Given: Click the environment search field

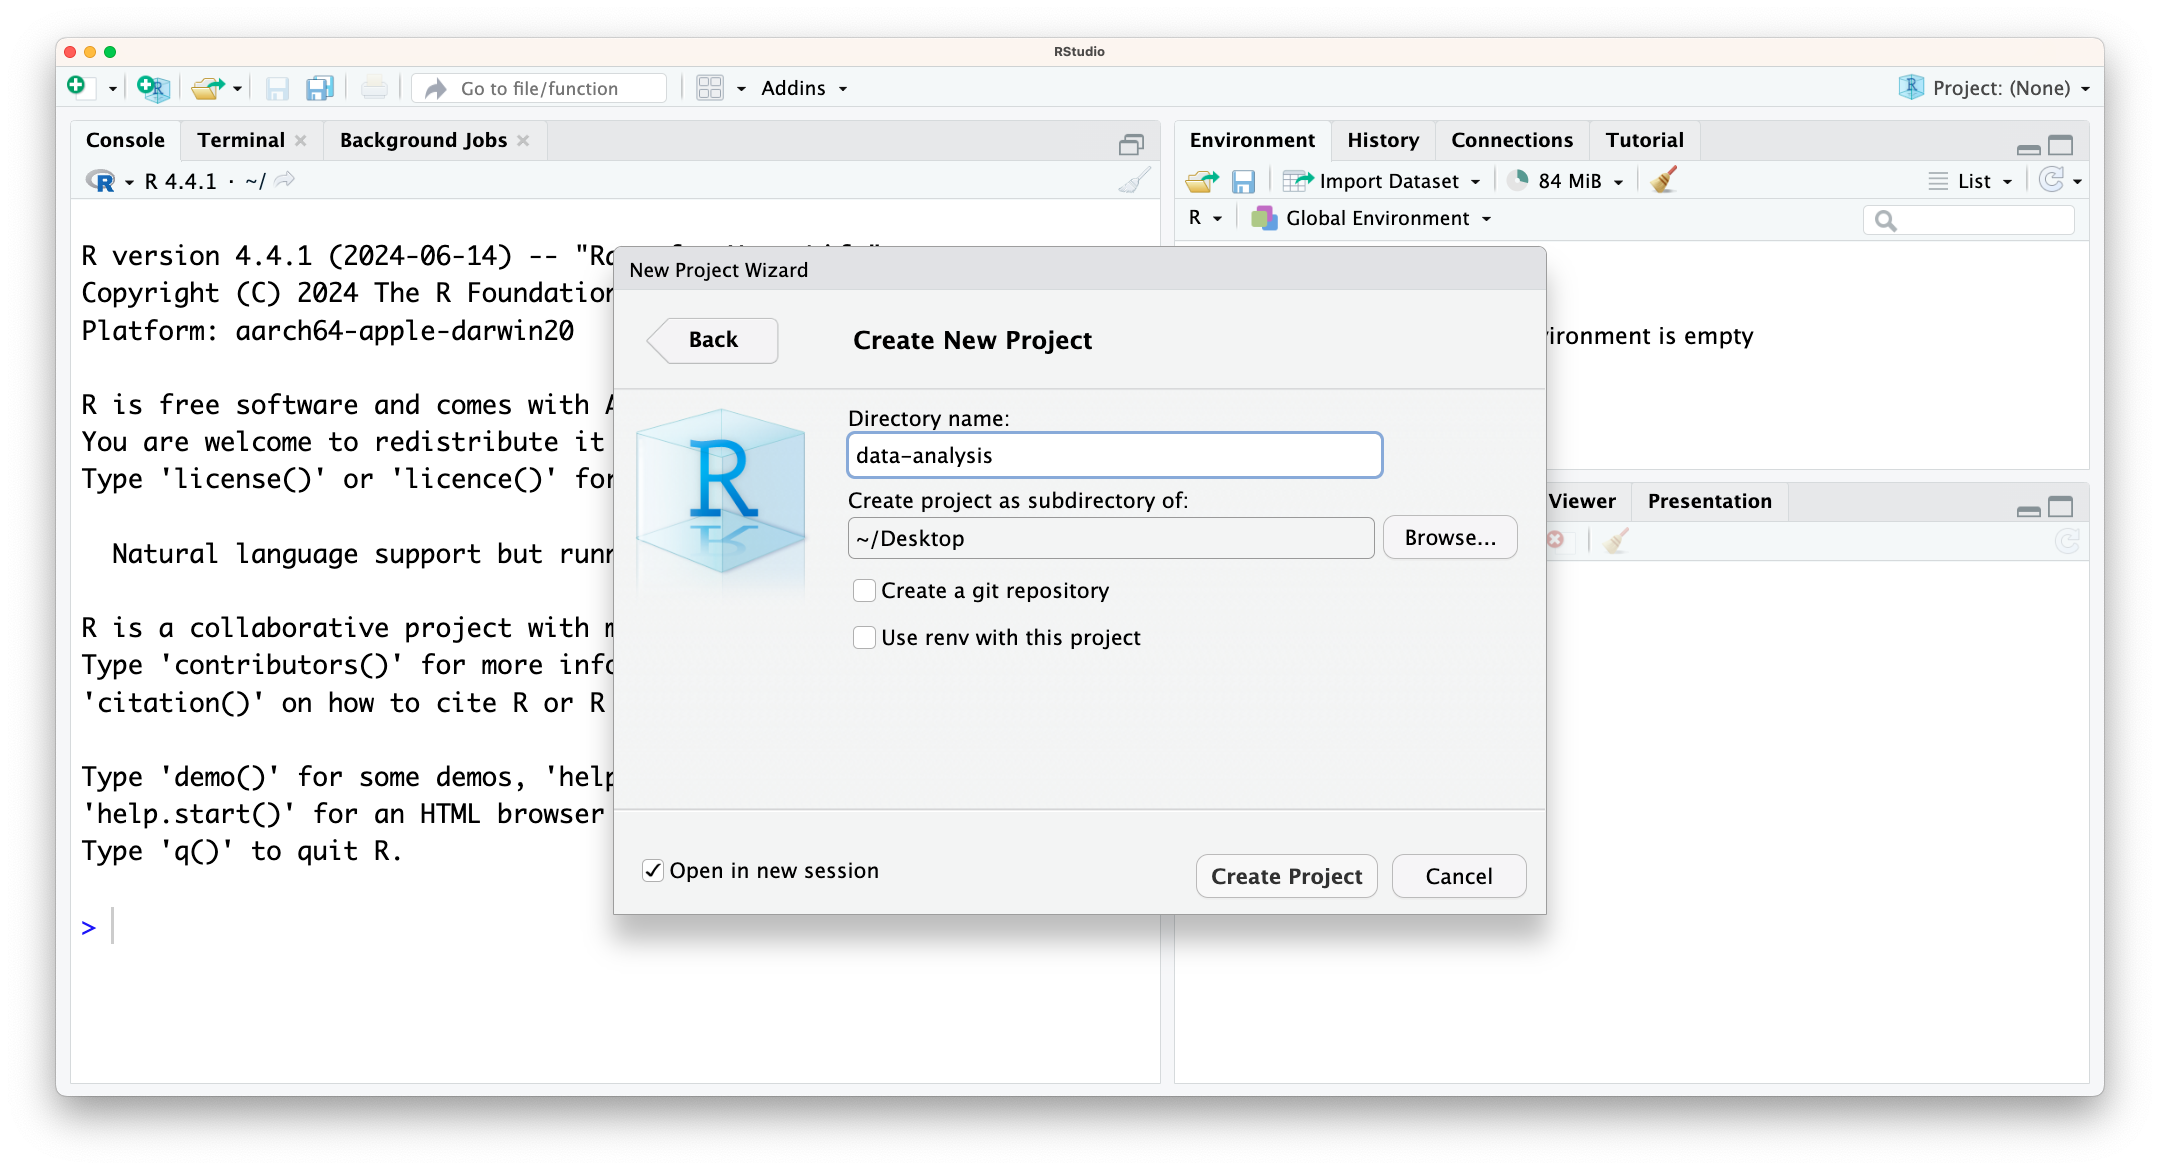Looking at the screenshot, I should click(x=1969, y=220).
